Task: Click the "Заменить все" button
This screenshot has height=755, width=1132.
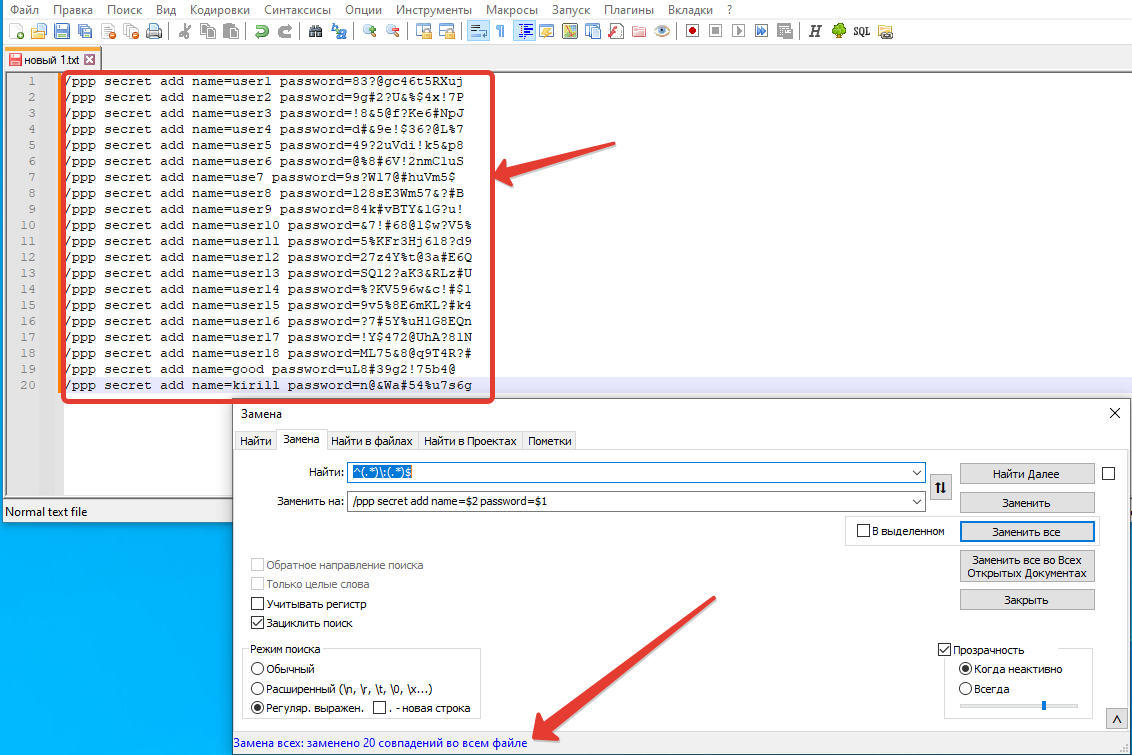Action: (x=1027, y=531)
